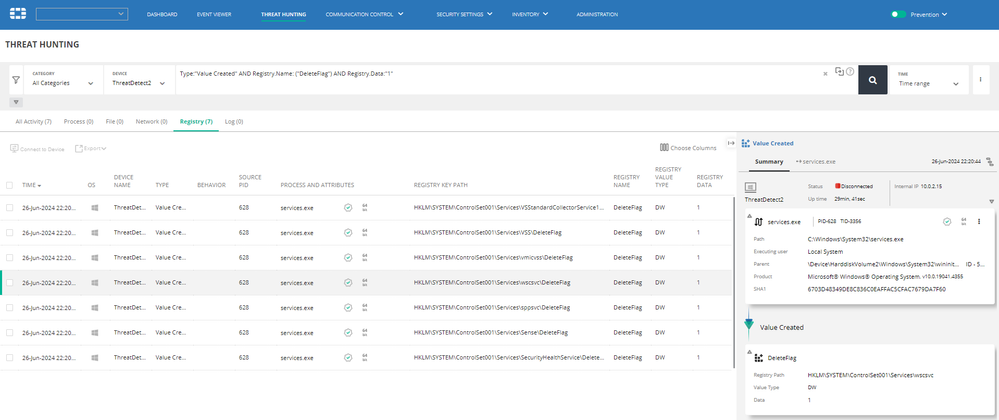Click the services.exe kebab menu in summary

click(979, 221)
